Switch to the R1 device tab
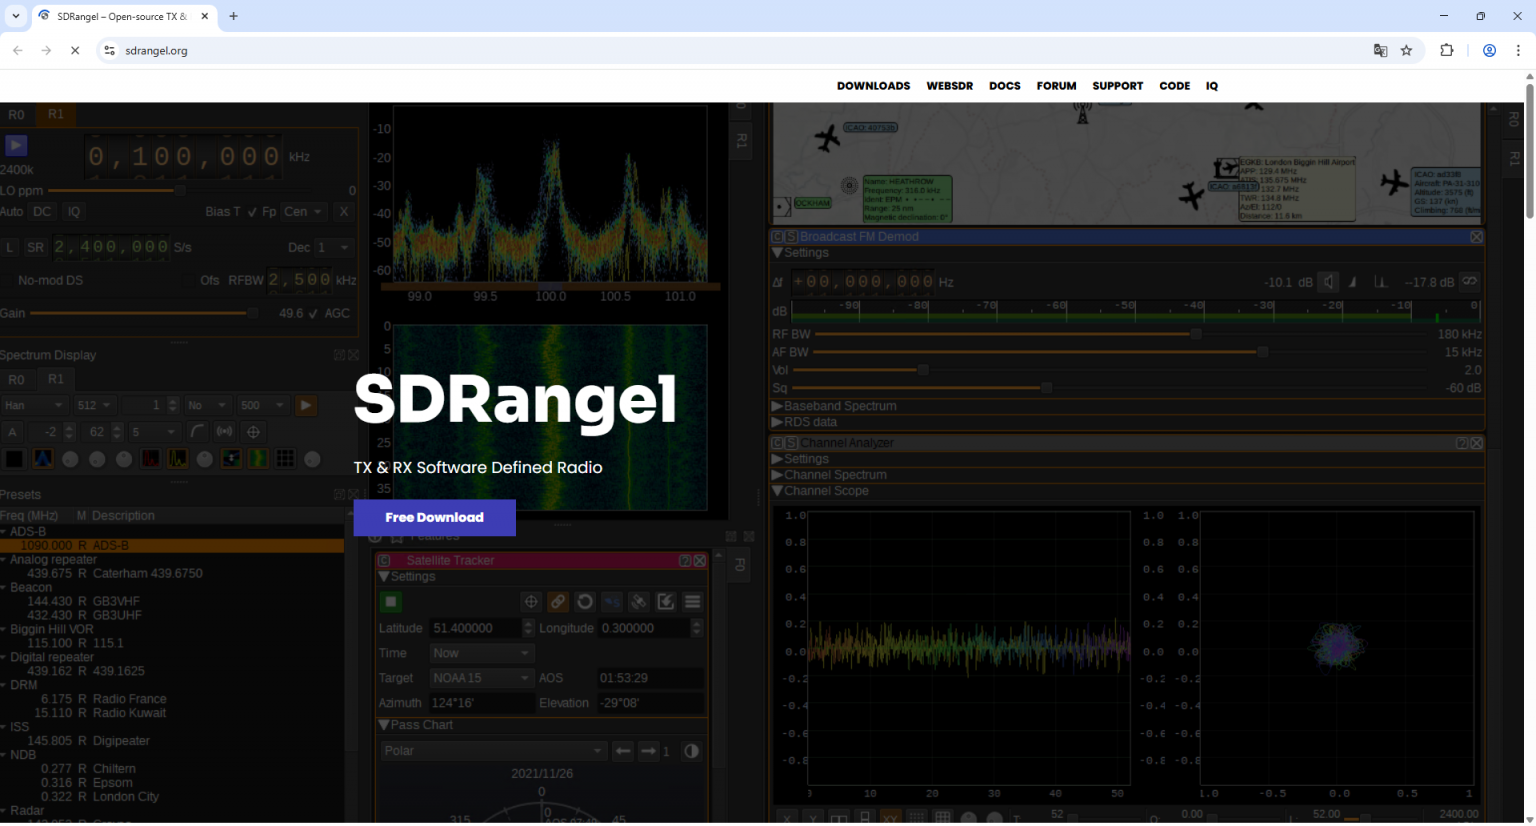This screenshot has height=826, width=1536. tap(55, 114)
